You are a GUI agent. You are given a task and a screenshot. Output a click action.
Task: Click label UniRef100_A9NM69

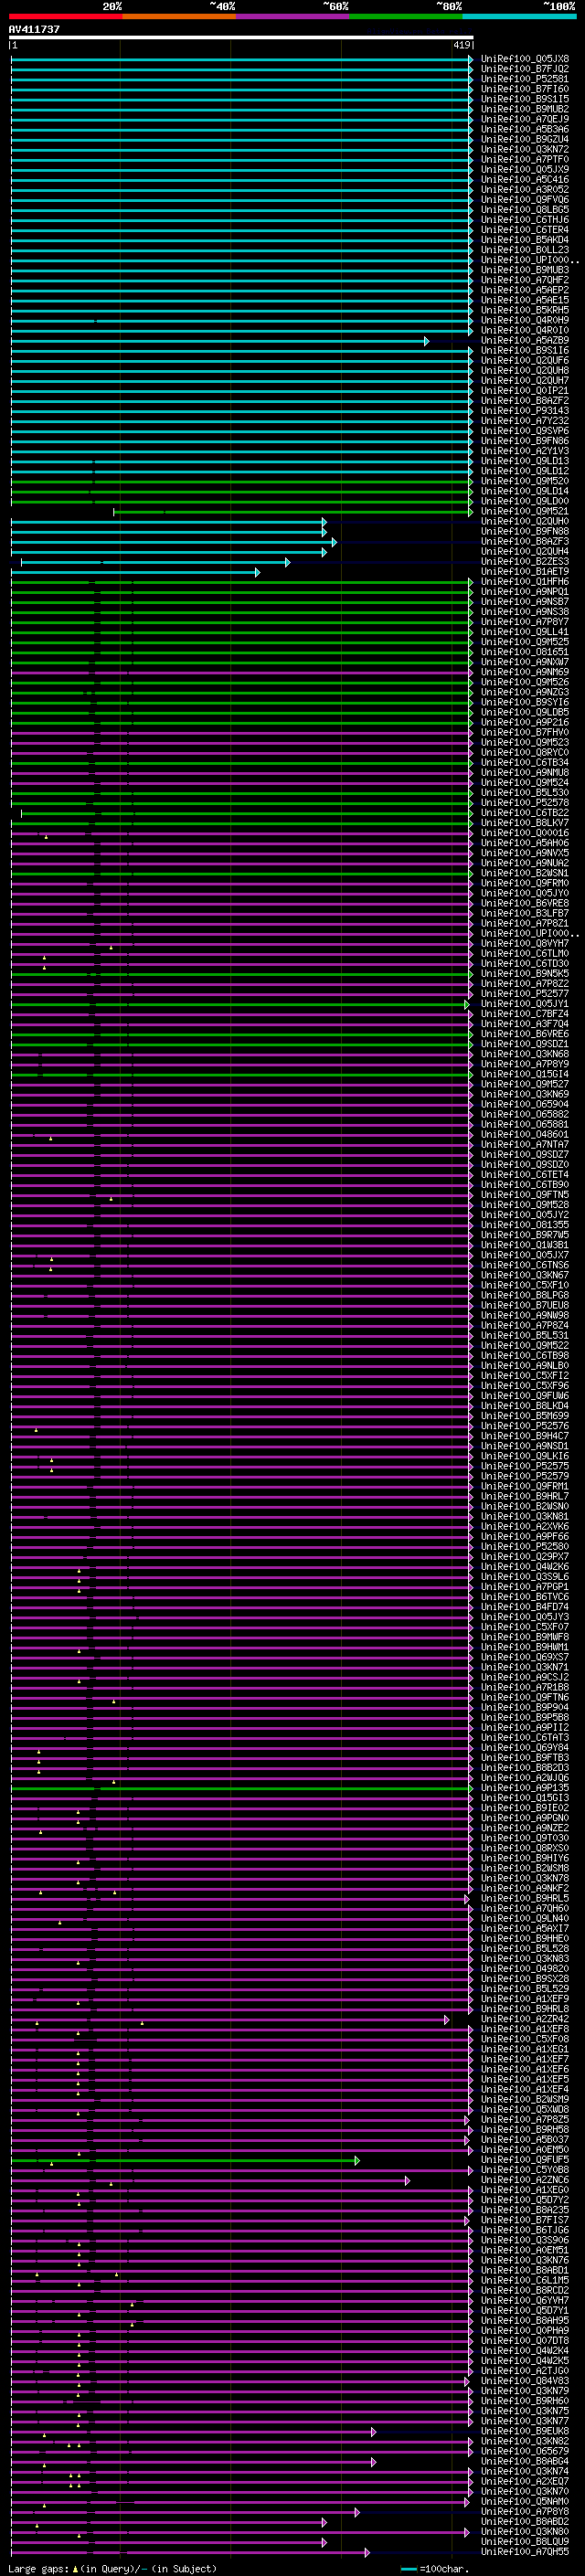tap(525, 672)
